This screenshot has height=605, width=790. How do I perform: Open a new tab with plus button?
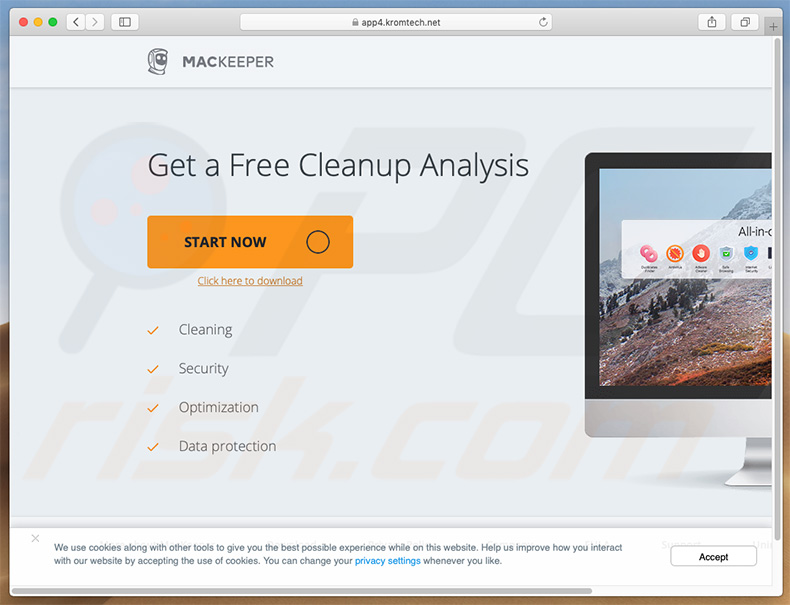point(773,27)
